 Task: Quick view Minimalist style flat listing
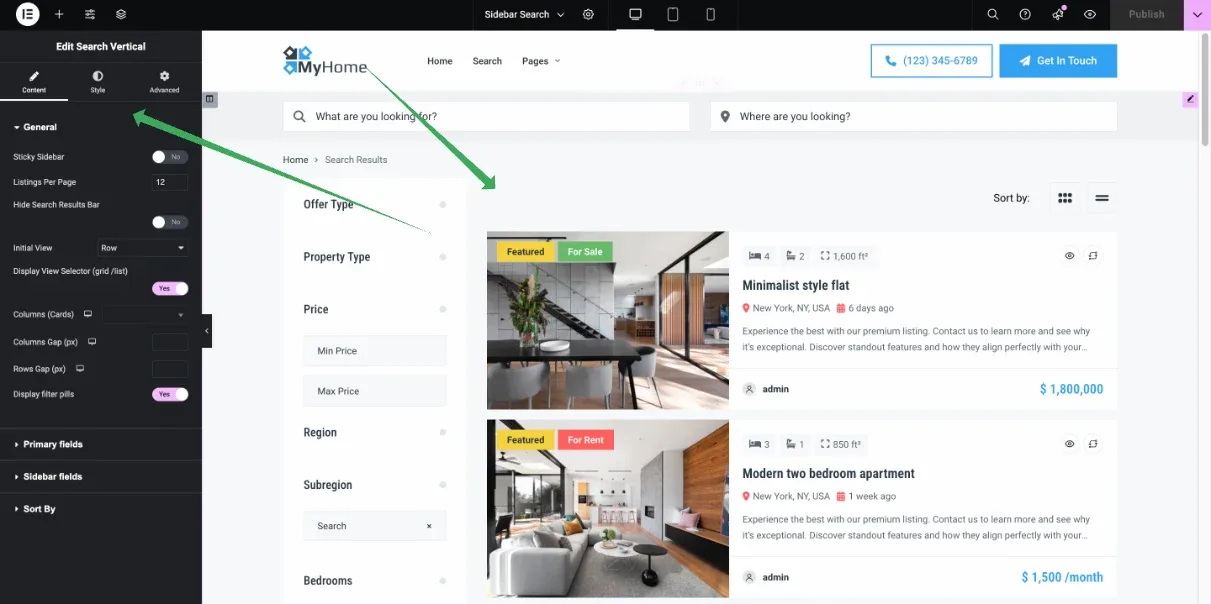point(1069,256)
